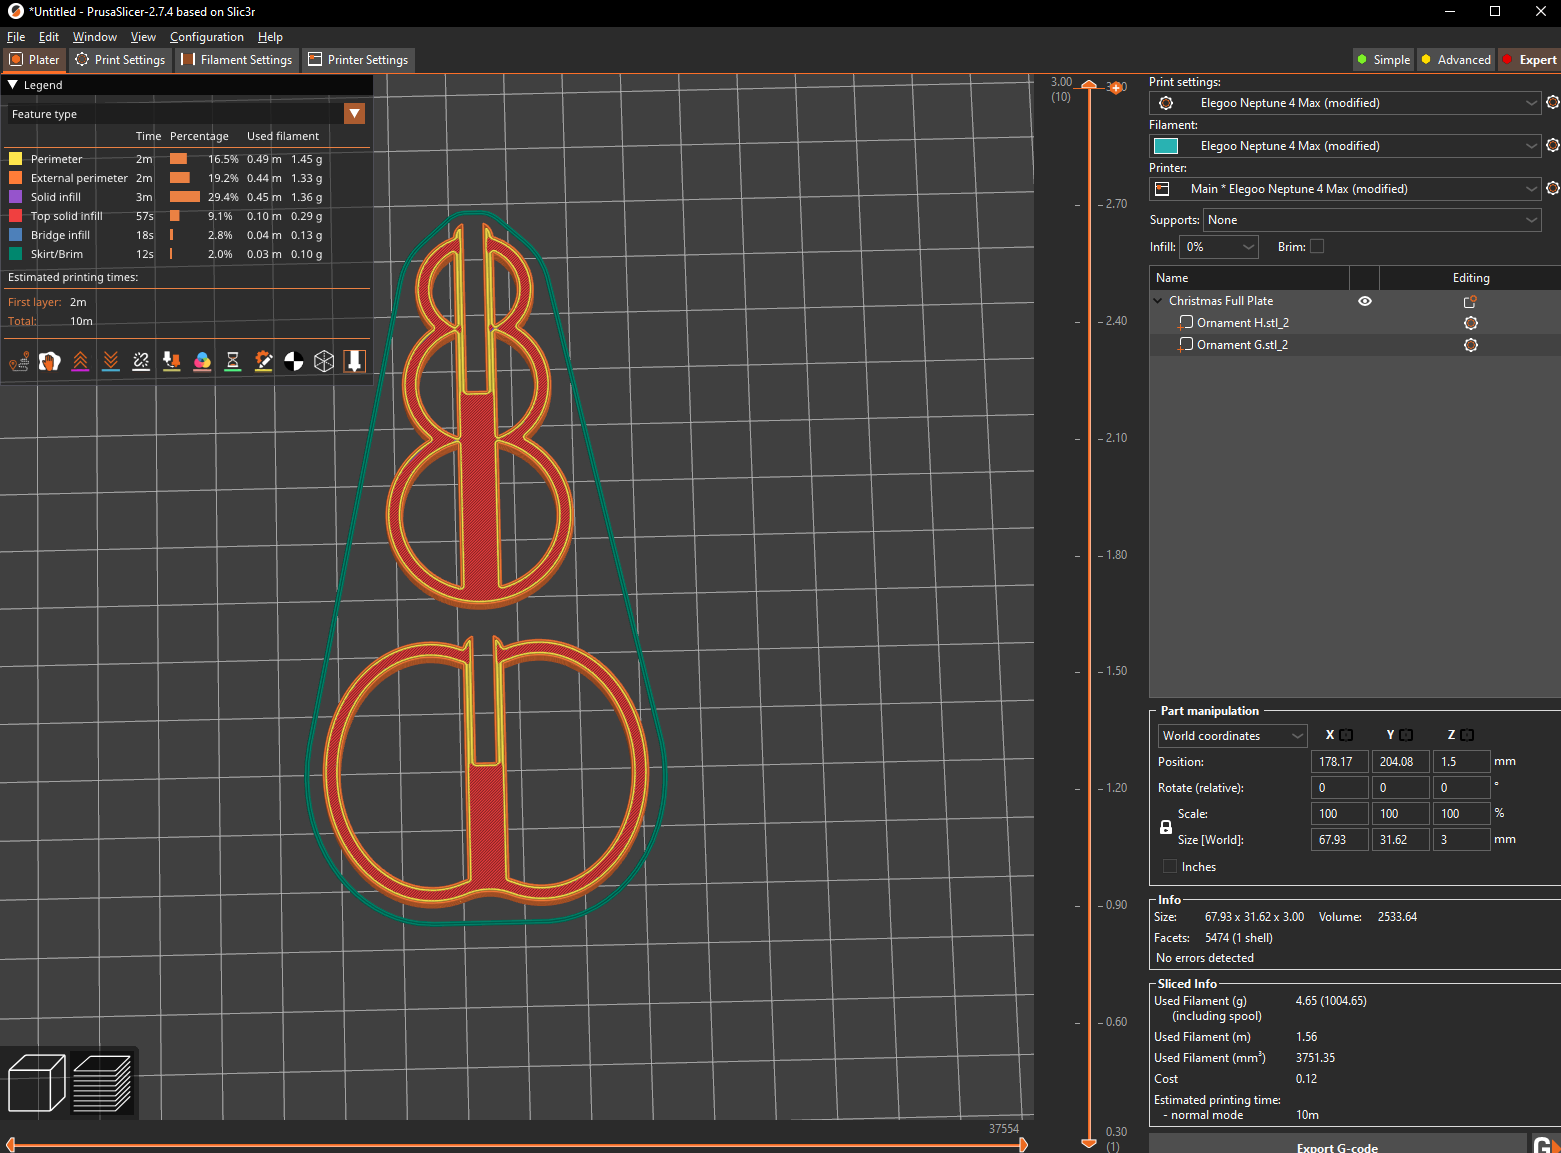
Task: Select Expert mode
Action: pyautogui.click(x=1529, y=60)
